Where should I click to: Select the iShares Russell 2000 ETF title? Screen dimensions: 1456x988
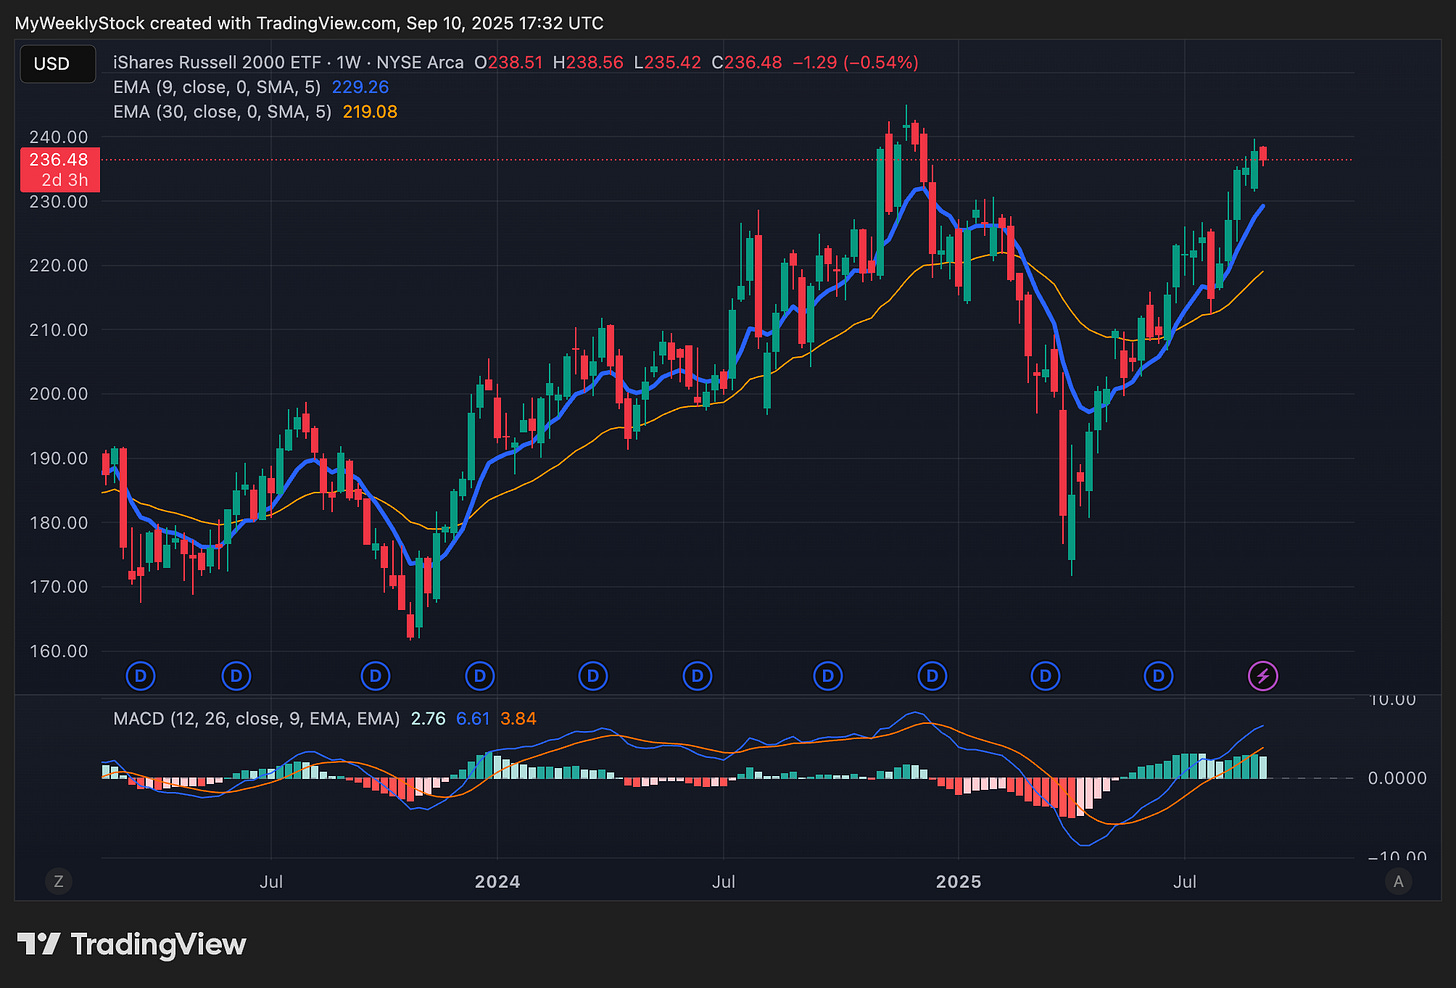coord(219,62)
